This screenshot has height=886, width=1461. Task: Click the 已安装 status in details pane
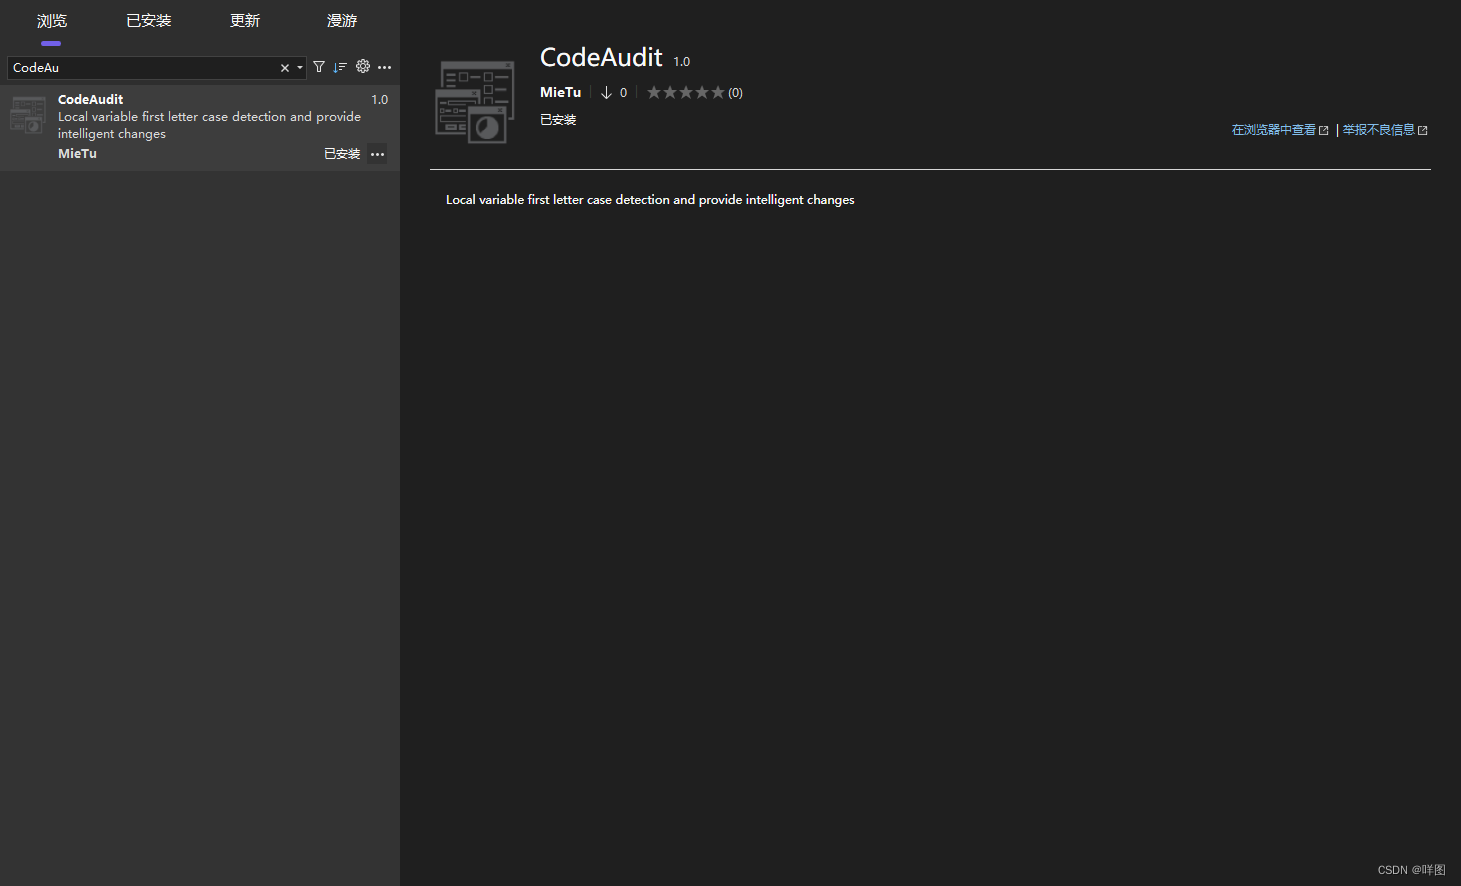(x=558, y=120)
